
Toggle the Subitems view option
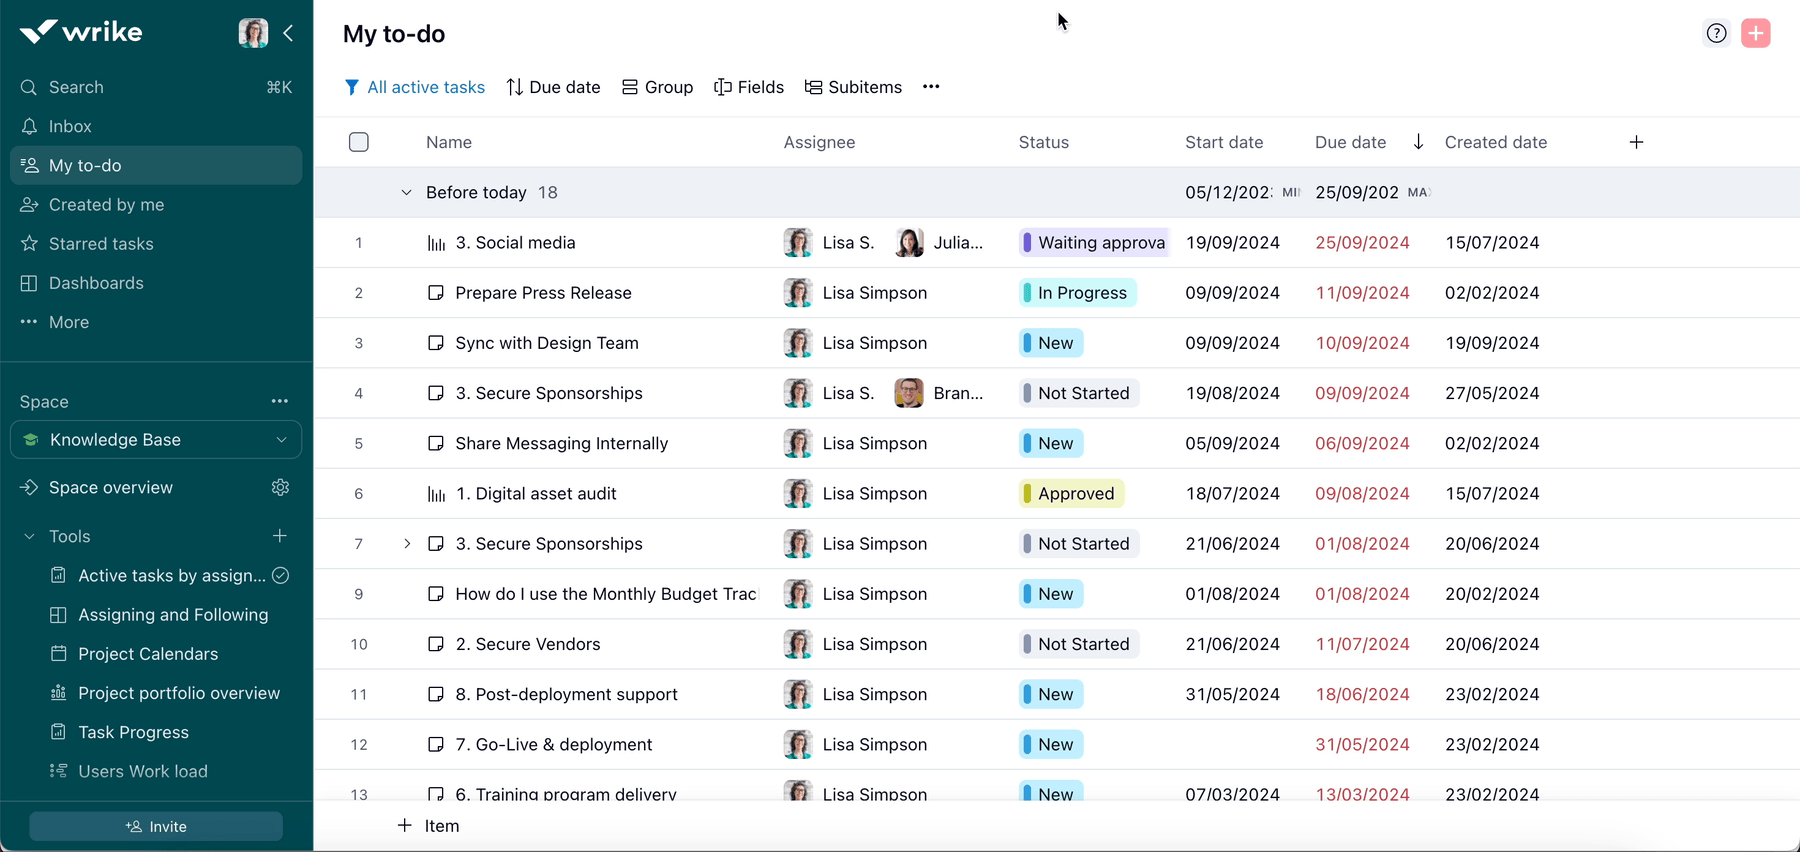(853, 87)
